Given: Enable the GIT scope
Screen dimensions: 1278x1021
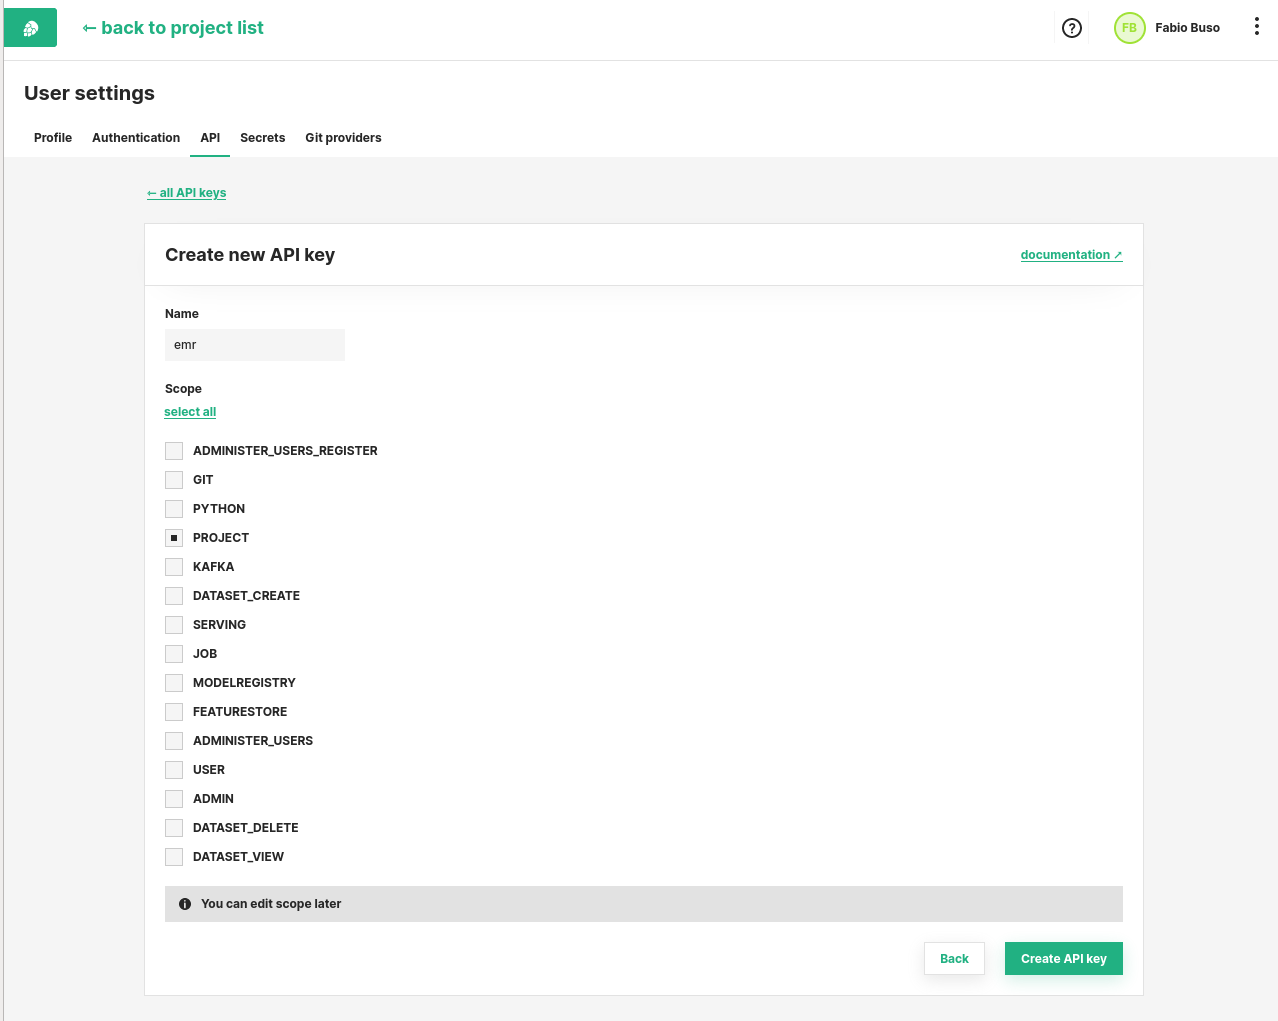Looking at the screenshot, I should [x=173, y=479].
